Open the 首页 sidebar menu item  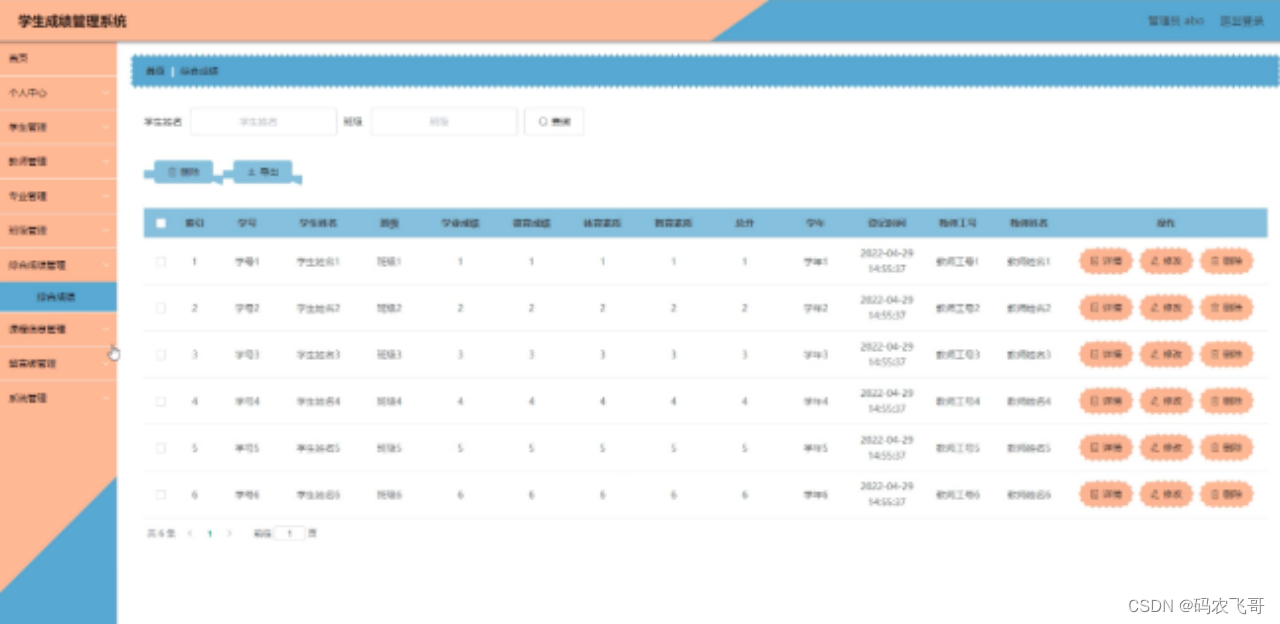coord(58,58)
